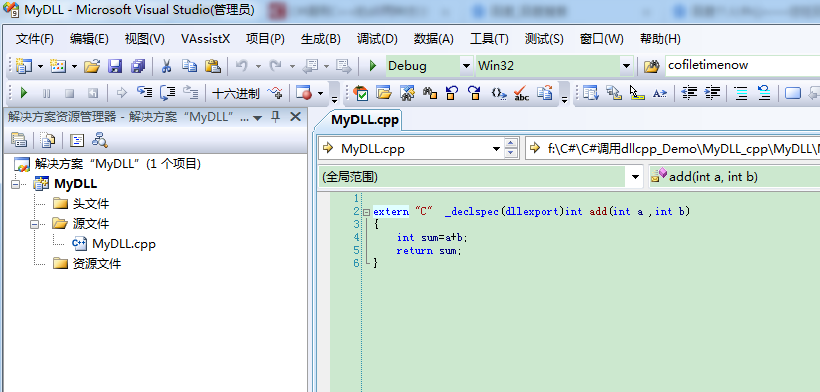This screenshot has height=392, width=820.
Task: Click the Redo arrow icon
Action: coord(275,66)
